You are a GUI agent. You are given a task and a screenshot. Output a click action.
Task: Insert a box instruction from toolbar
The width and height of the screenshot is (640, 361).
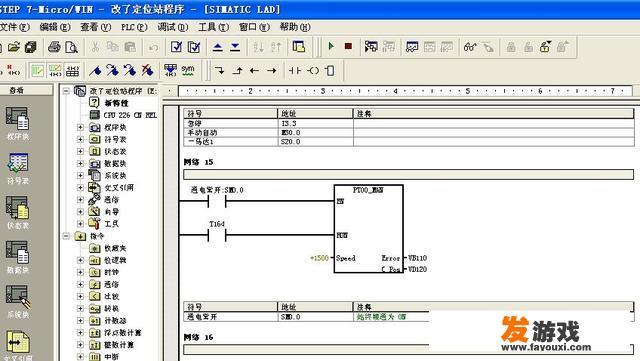pos(330,71)
